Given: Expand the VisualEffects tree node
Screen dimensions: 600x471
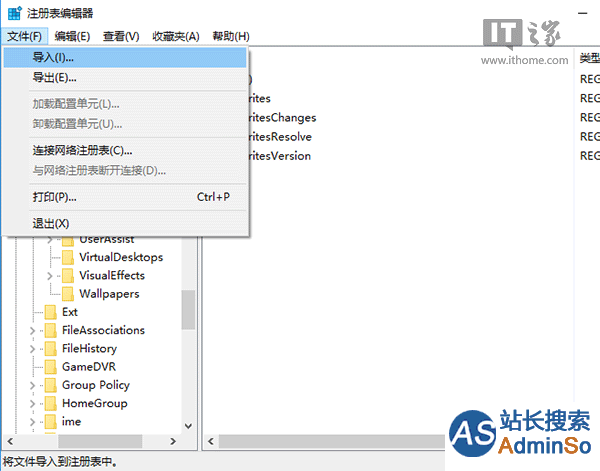Looking at the screenshot, I should pyautogui.click(x=49, y=276).
